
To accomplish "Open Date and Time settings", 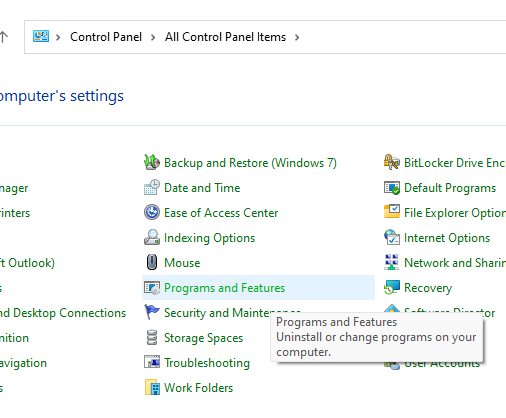I will click(x=202, y=188).
